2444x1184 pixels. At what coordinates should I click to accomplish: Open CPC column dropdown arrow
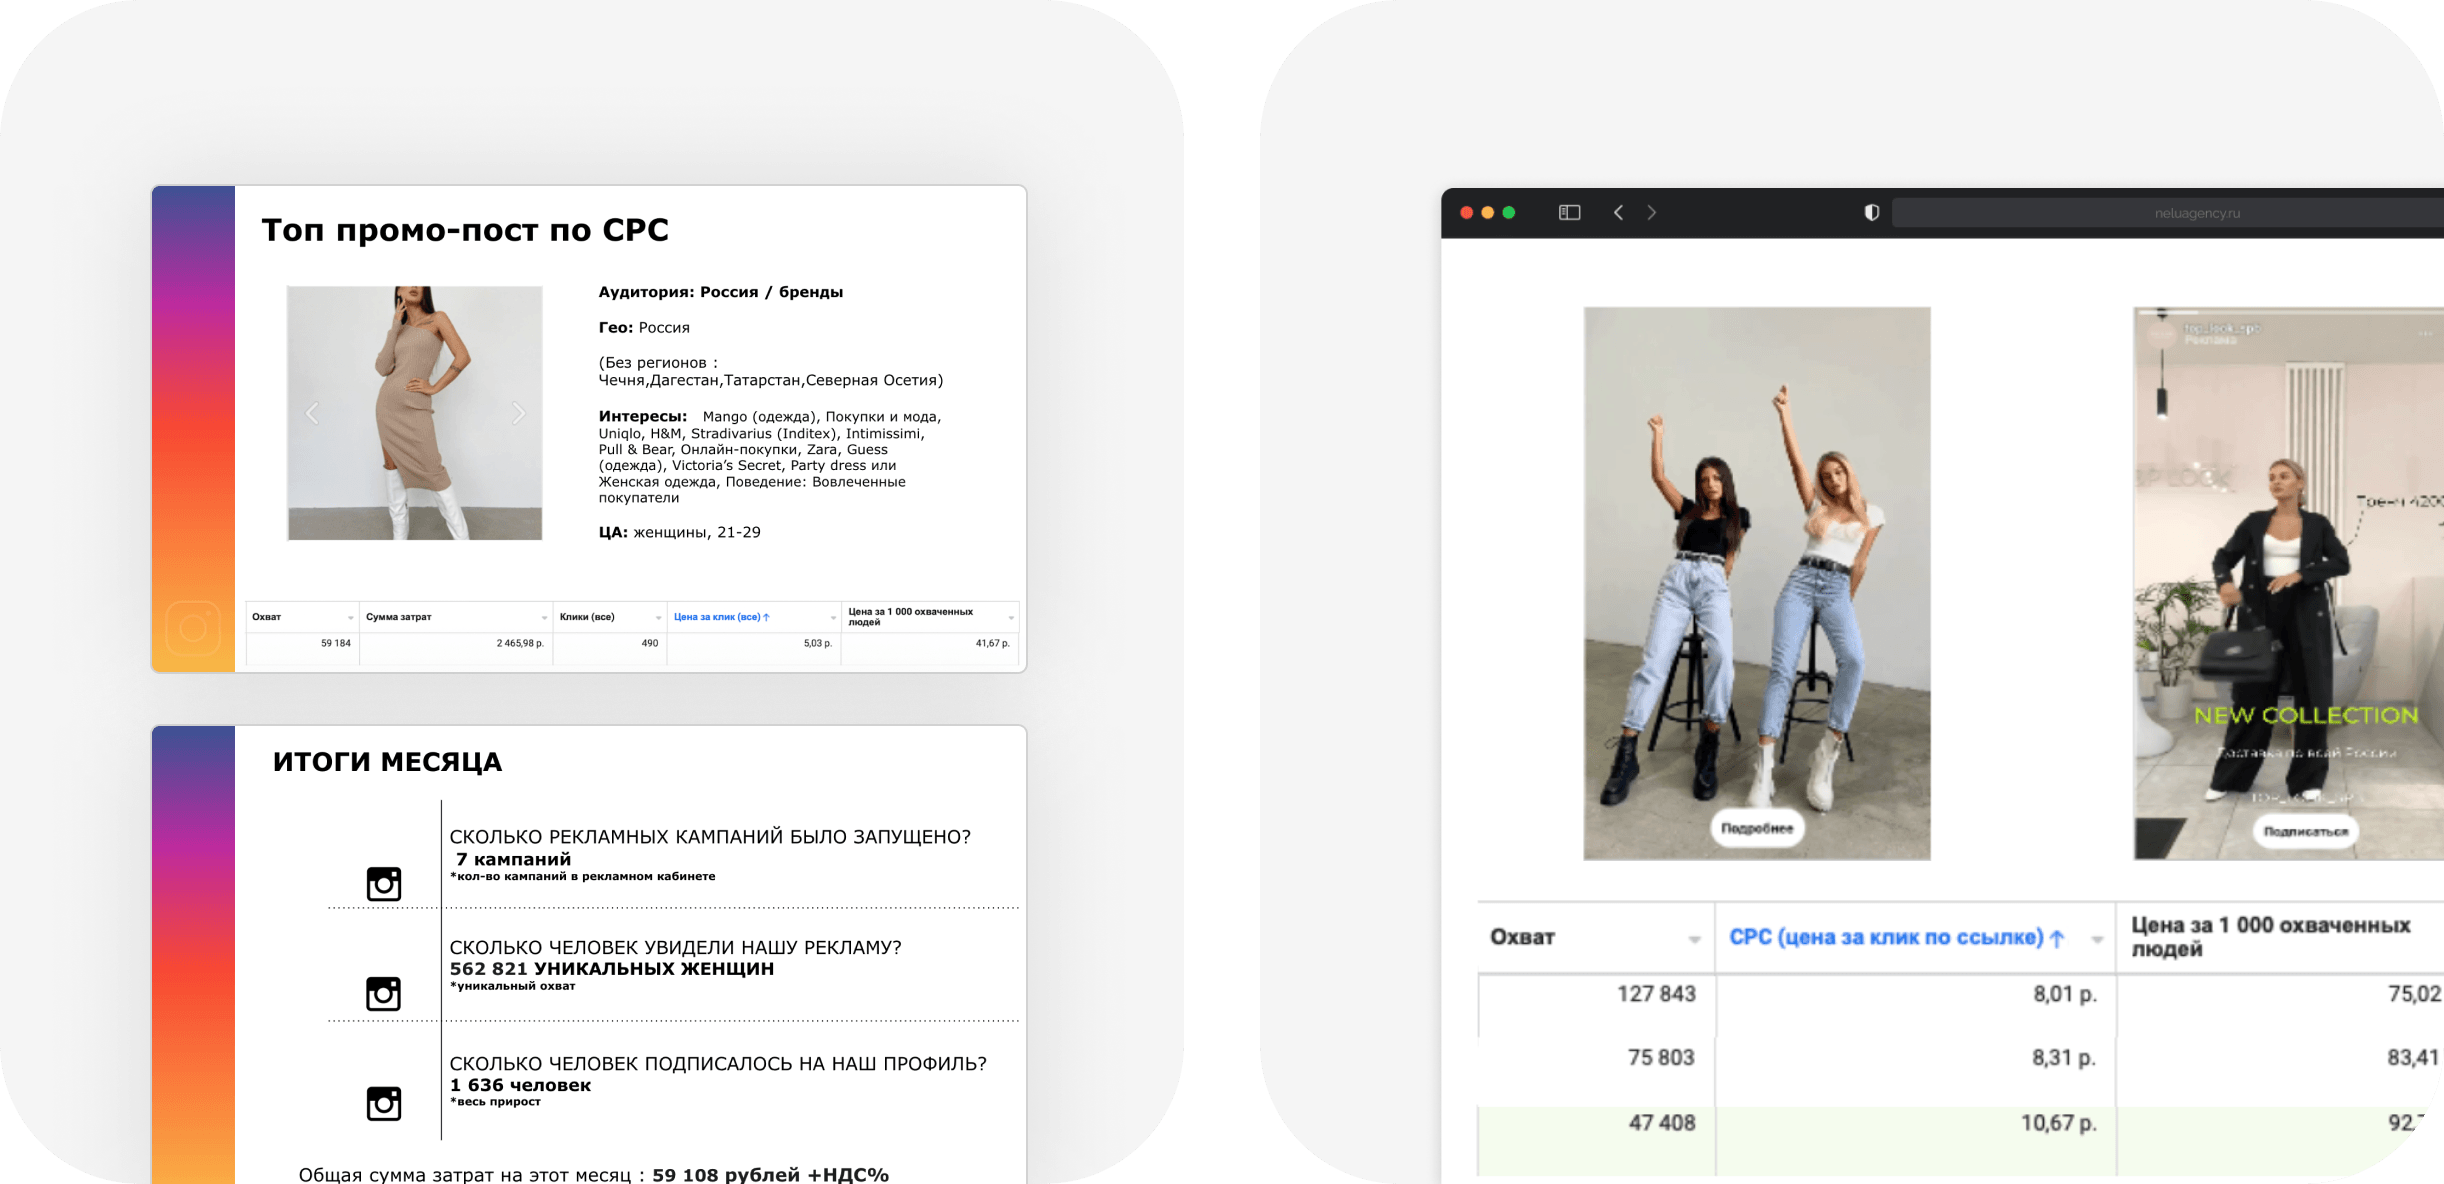tap(2097, 939)
